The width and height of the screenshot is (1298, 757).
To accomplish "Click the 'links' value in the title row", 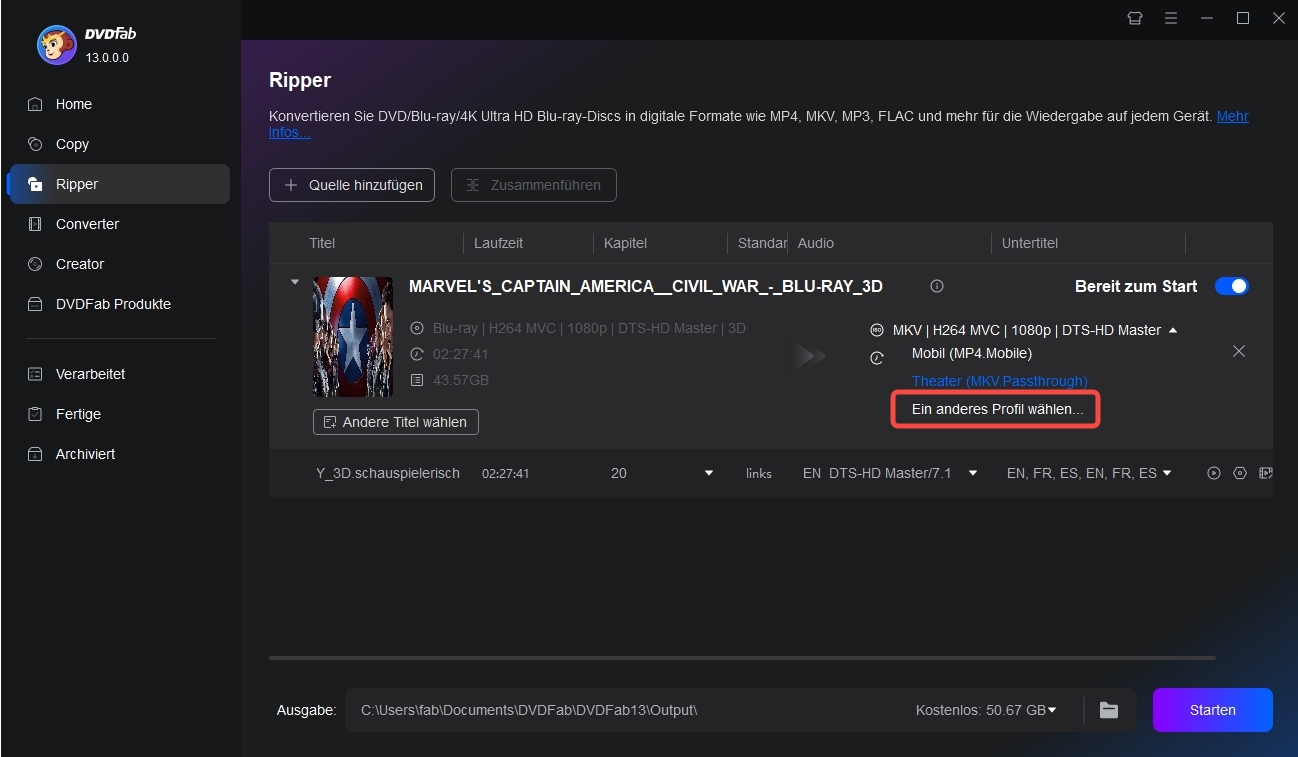I will click(759, 473).
